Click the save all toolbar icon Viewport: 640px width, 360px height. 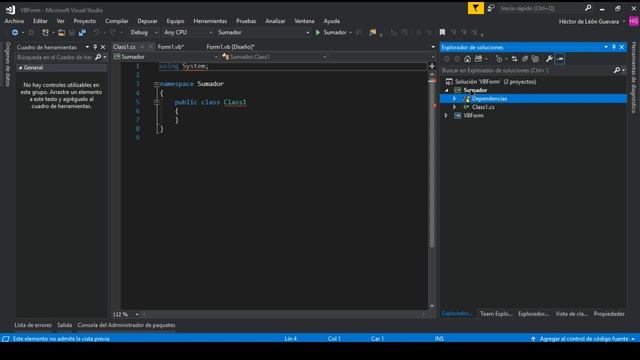pyautogui.click(x=82, y=32)
